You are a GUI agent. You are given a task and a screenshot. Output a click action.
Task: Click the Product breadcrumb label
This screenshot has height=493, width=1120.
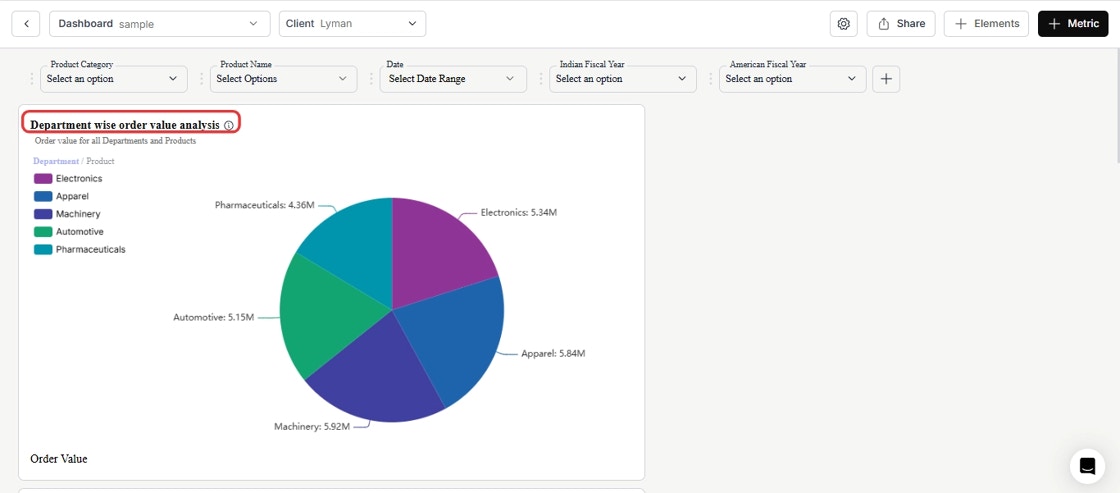pyautogui.click(x=100, y=161)
